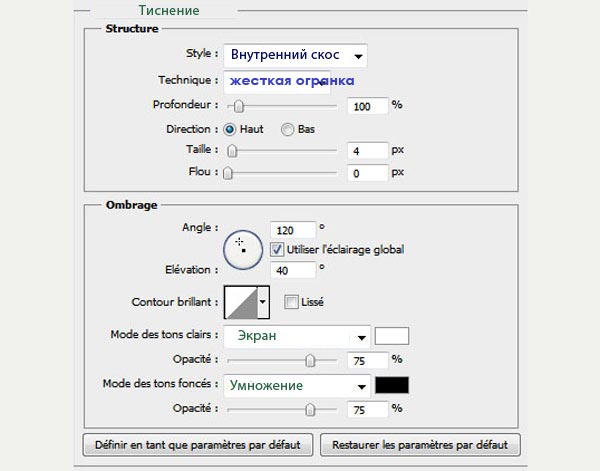Click the angle and elevation dial
The image size is (600, 471).
point(243,250)
